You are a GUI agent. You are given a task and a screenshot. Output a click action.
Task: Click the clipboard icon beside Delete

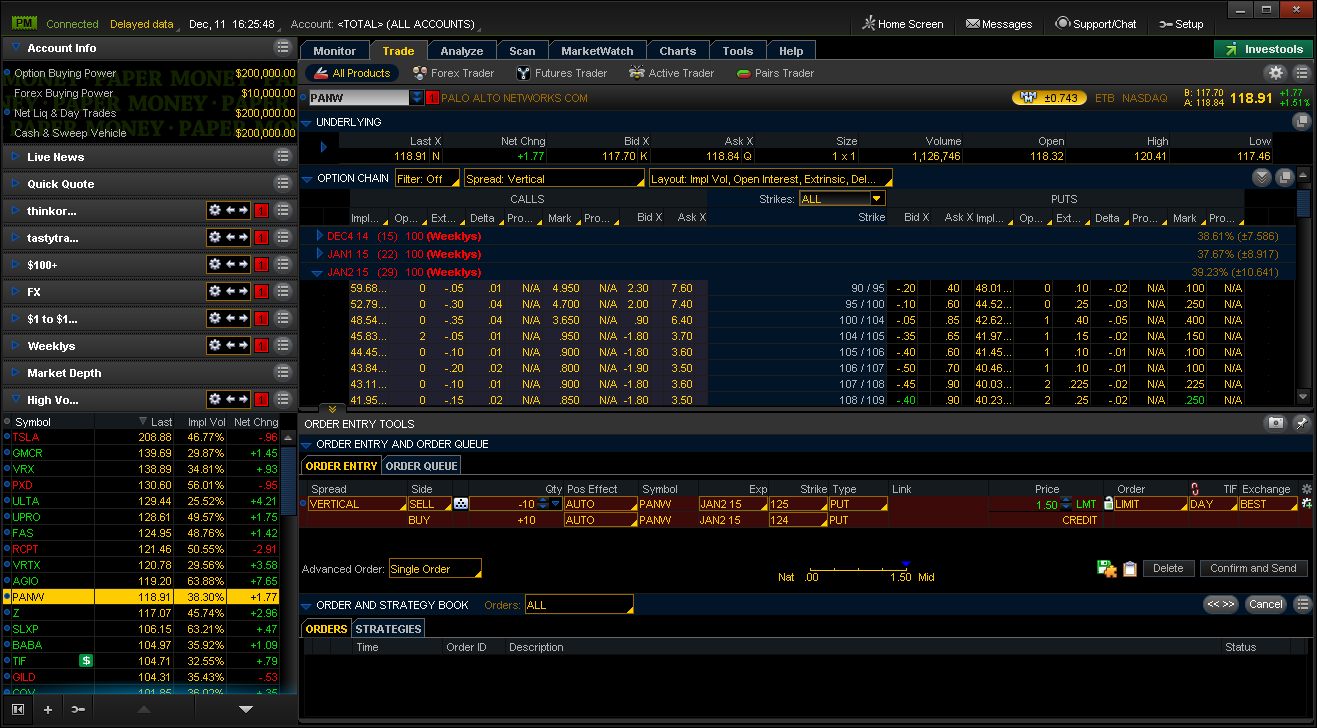coord(1130,568)
